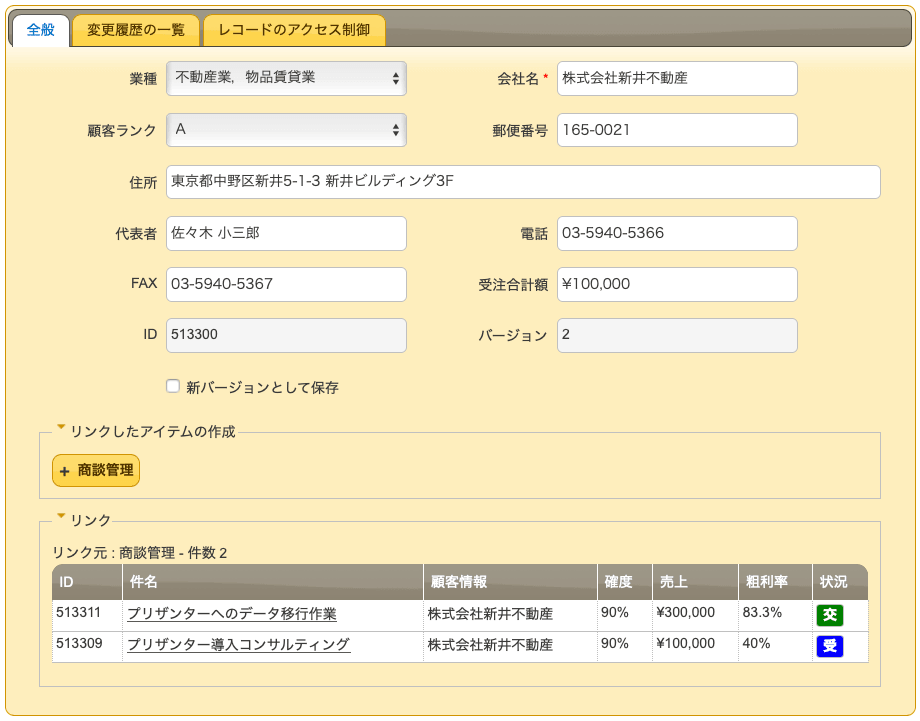The image size is (920, 721).
Task: Click the 郵便番号 field
Action: click(677, 130)
